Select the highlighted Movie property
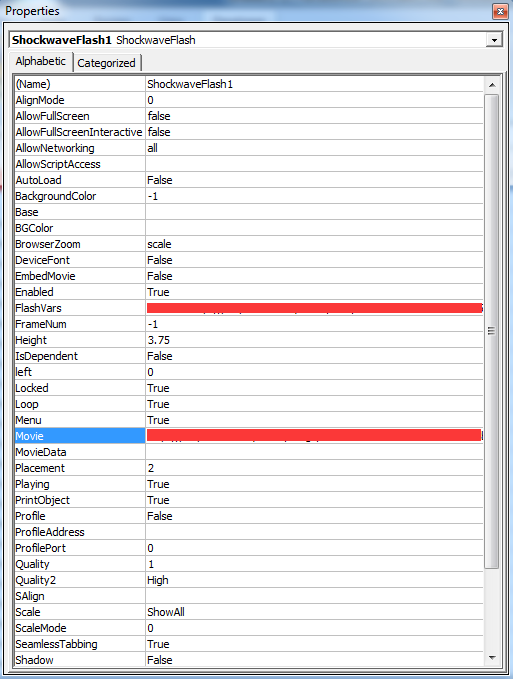The height and width of the screenshot is (679, 513). pos(80,436)
